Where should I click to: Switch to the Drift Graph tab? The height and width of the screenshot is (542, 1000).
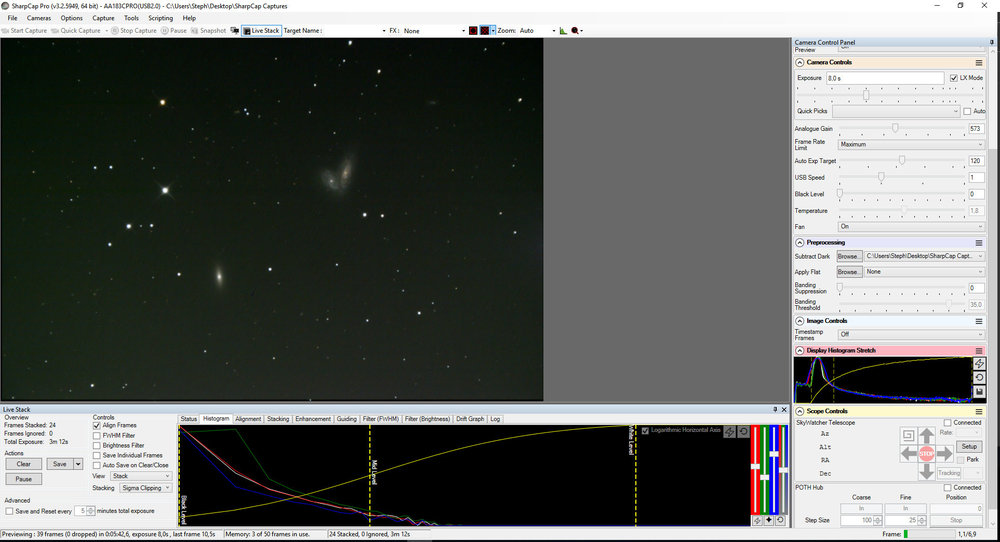click(x=470, y=419)
